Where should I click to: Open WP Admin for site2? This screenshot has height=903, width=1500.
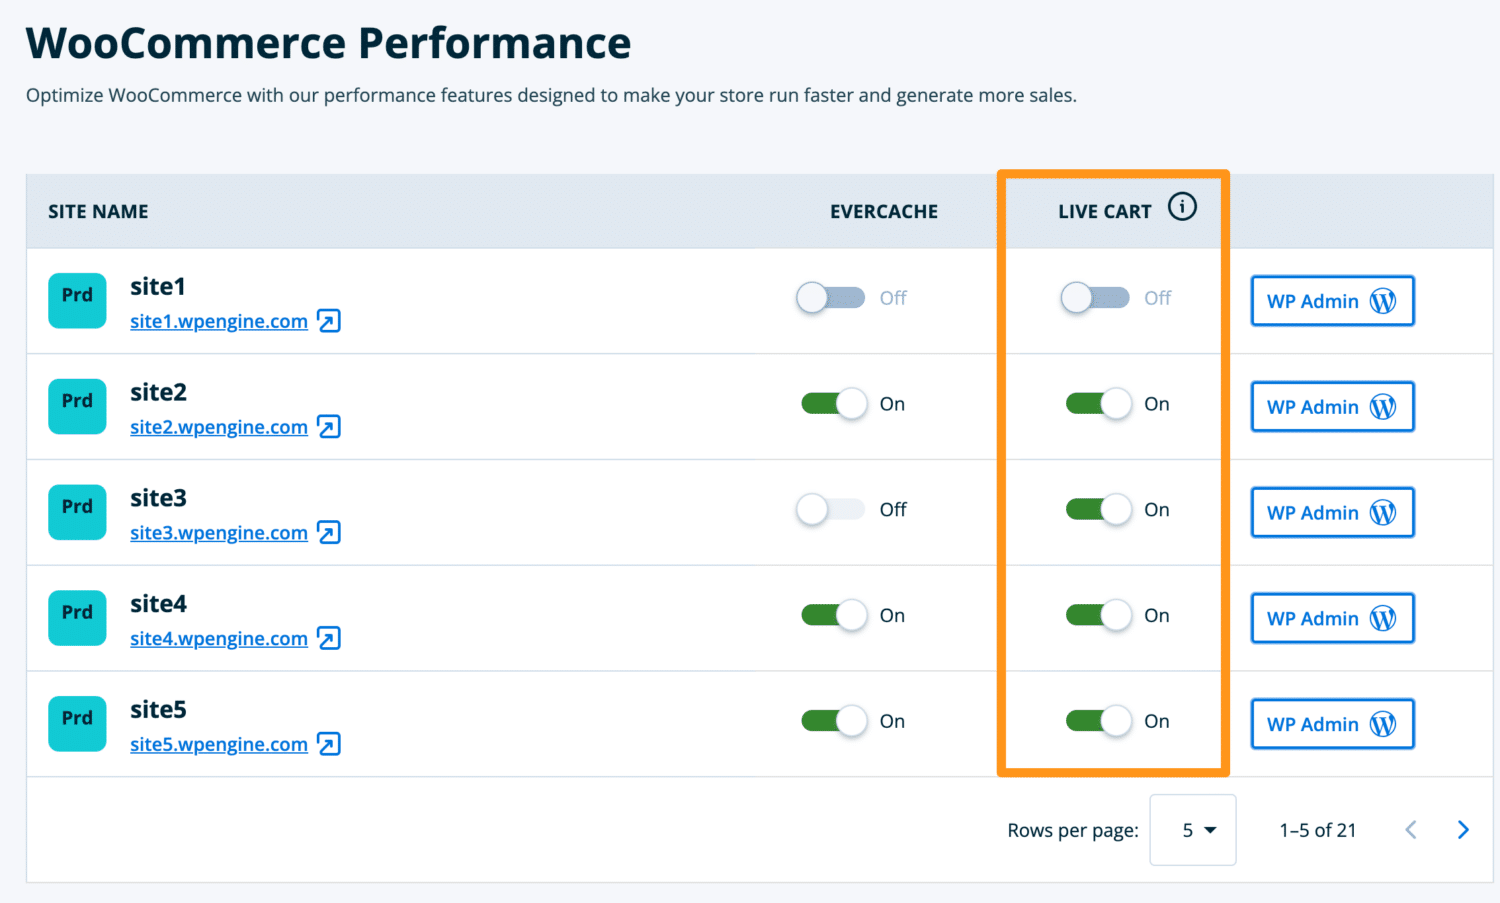click(x=1332, y=407)
